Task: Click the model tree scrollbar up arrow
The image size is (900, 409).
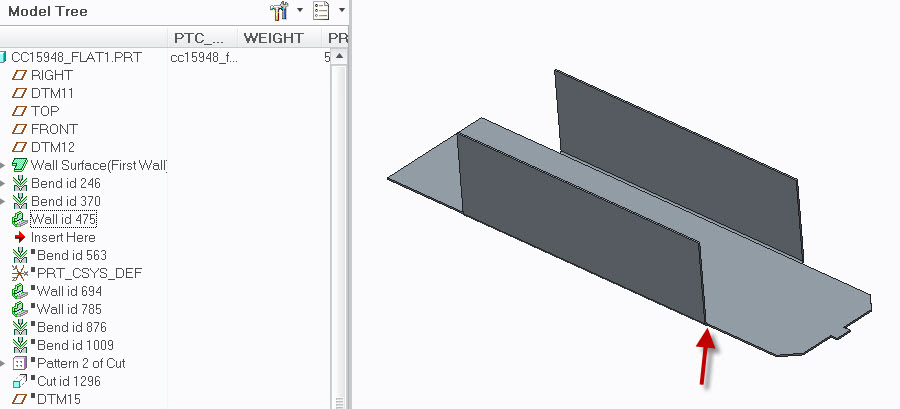Action: 339,56
